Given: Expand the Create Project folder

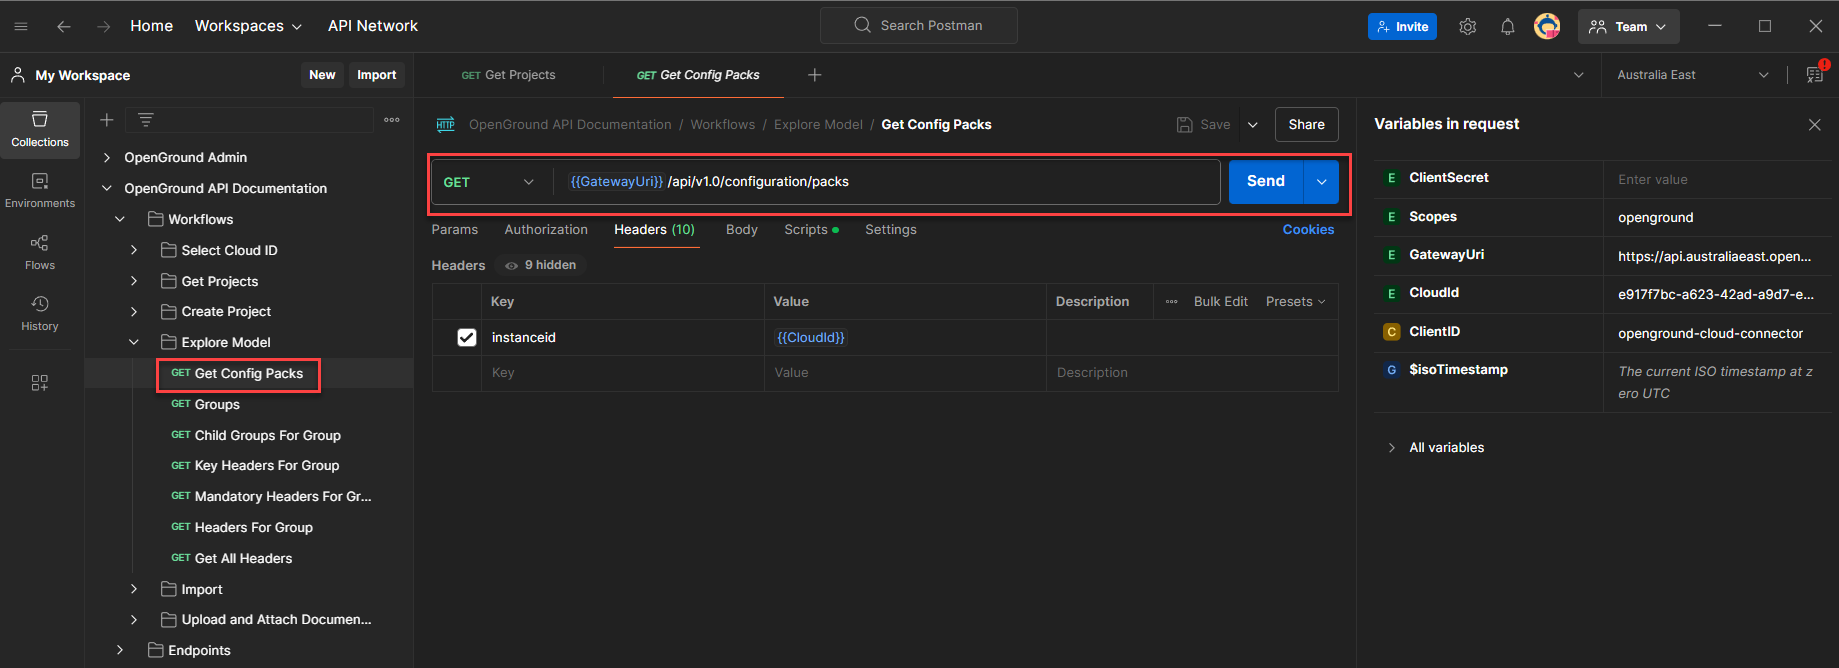Looking at the screenshot, I should (134, 312).
